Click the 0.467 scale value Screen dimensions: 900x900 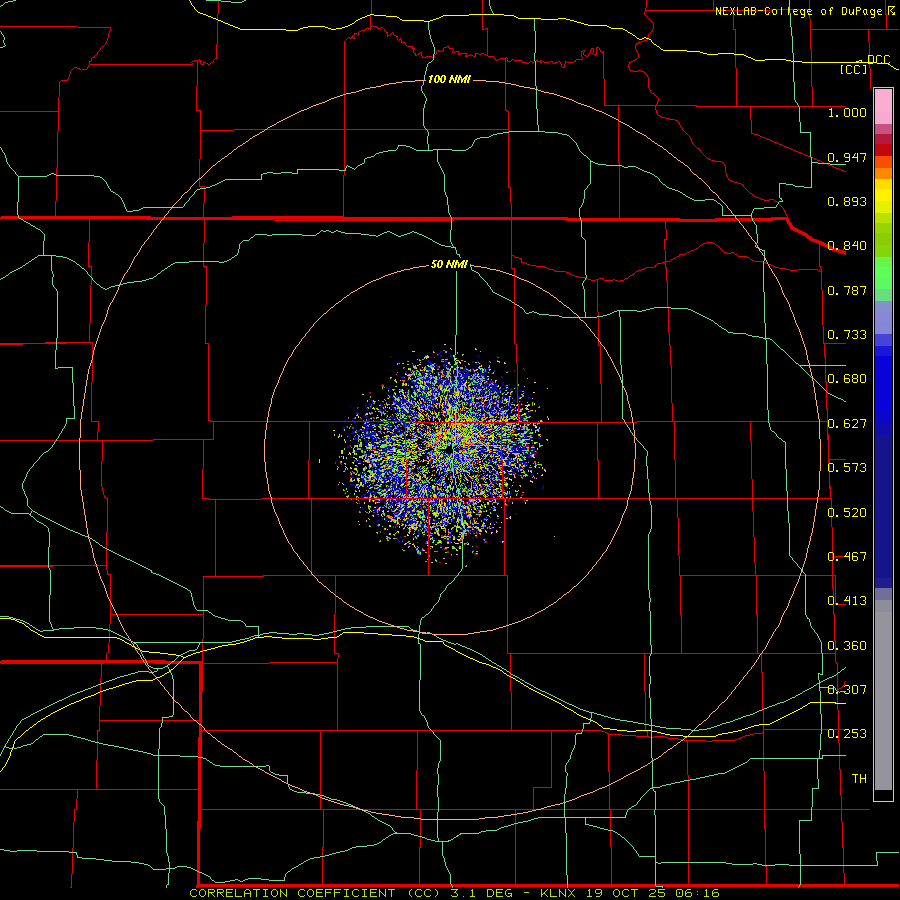coord(847,557)
